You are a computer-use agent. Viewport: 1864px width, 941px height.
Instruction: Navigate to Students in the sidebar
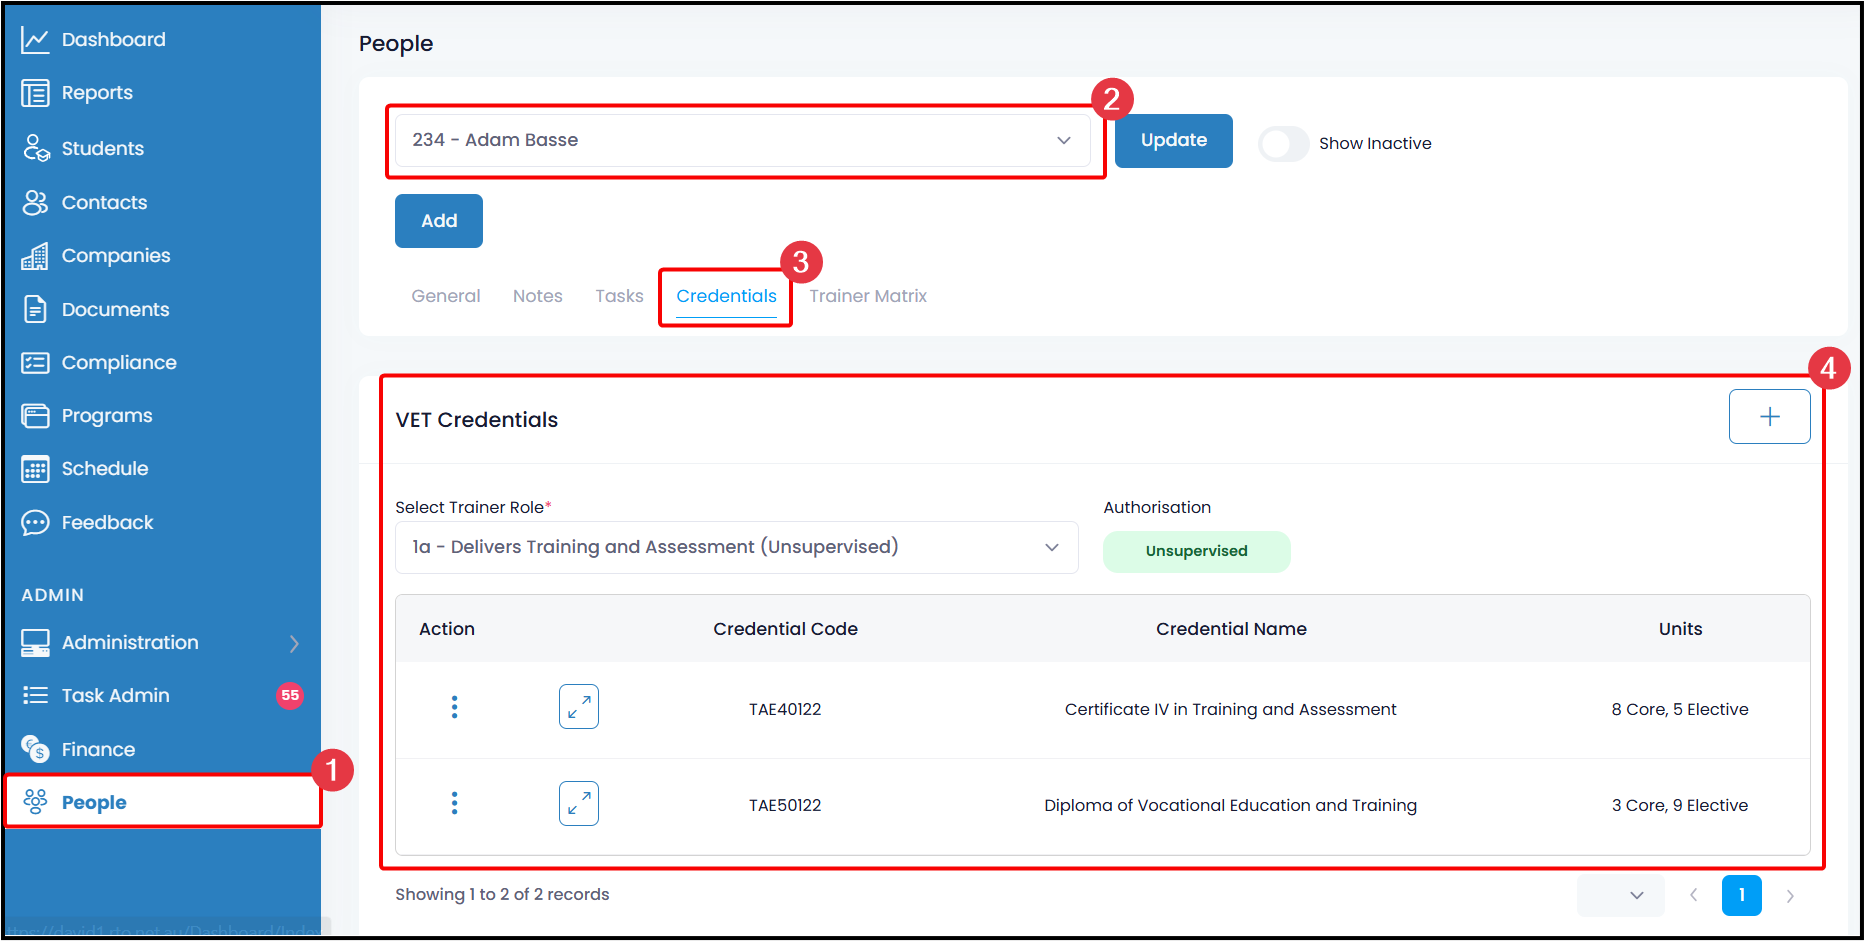pos(103,149)
